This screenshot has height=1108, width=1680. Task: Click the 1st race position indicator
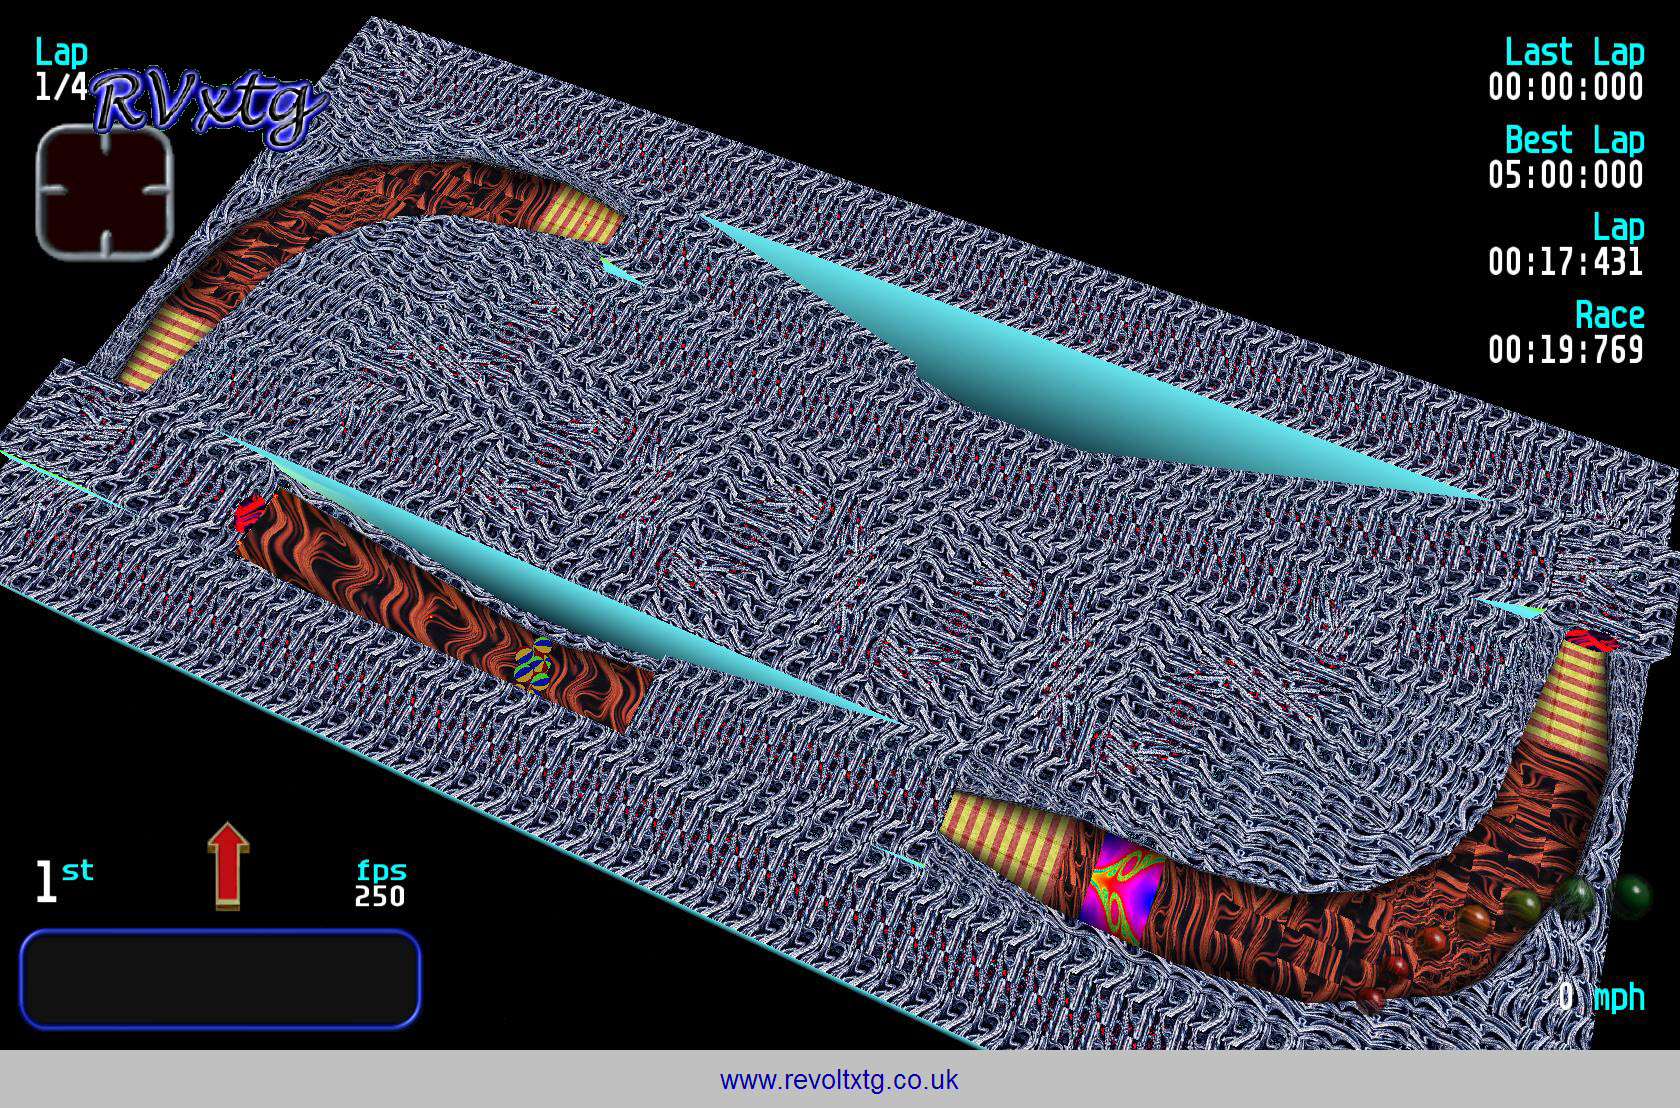point(63,881)
